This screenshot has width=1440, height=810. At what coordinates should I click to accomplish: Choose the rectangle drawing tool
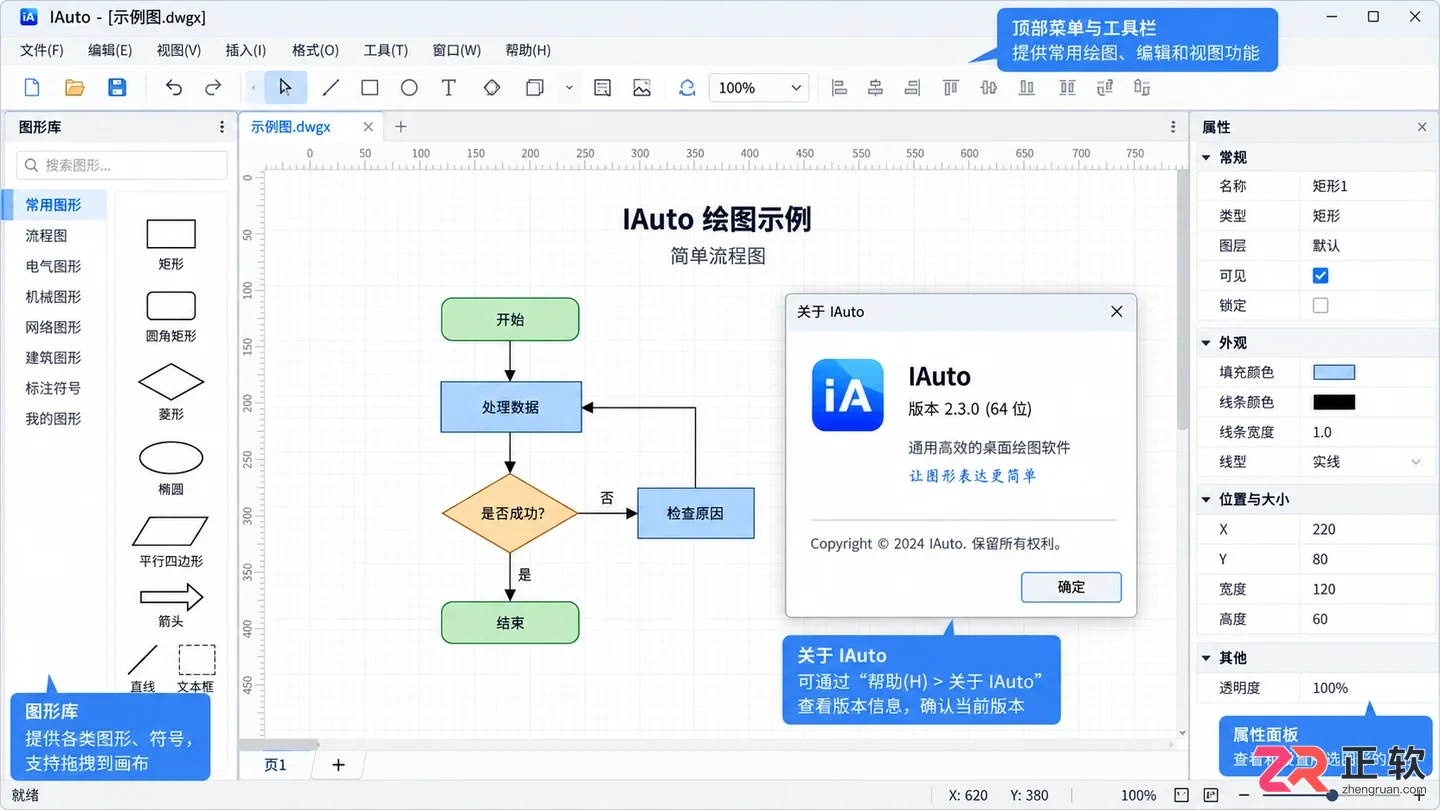click(370, 88)
